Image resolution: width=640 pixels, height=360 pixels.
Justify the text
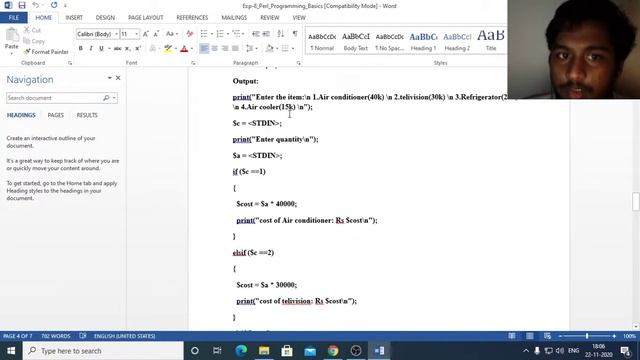[235, 49]
